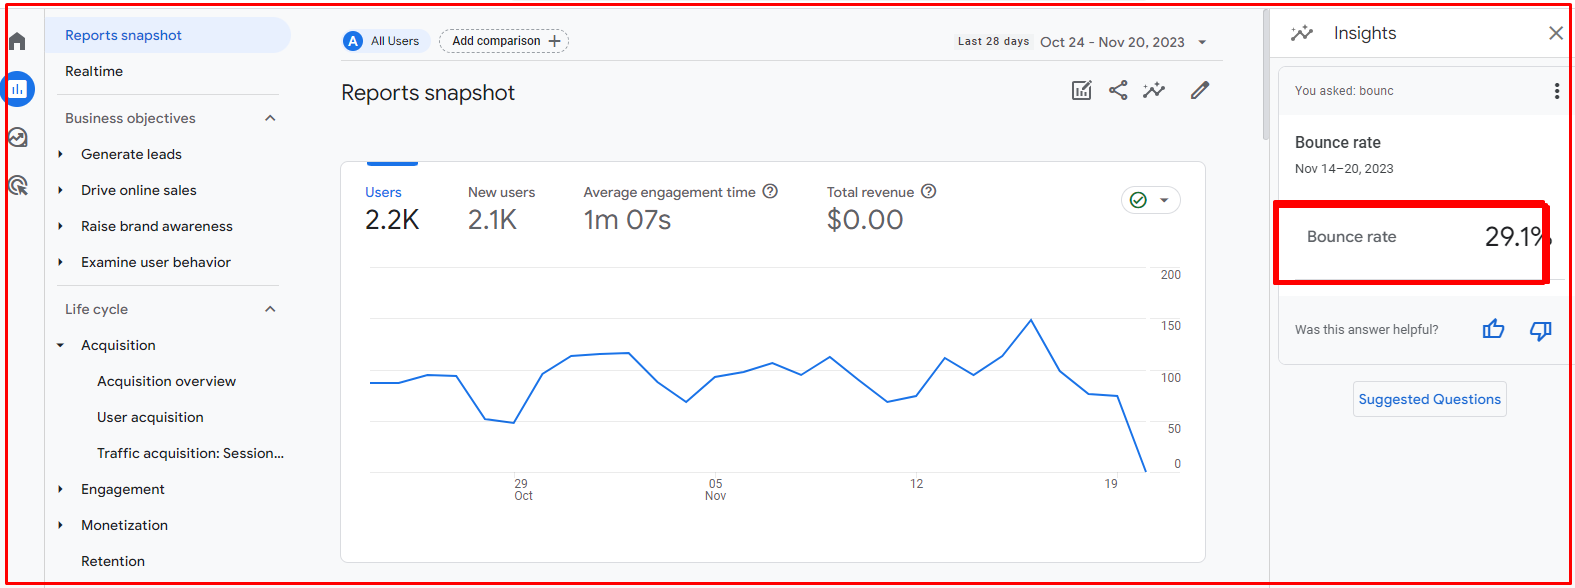Click help icon next to Average engagement time

pyautogui.click(x=770, y=191)
